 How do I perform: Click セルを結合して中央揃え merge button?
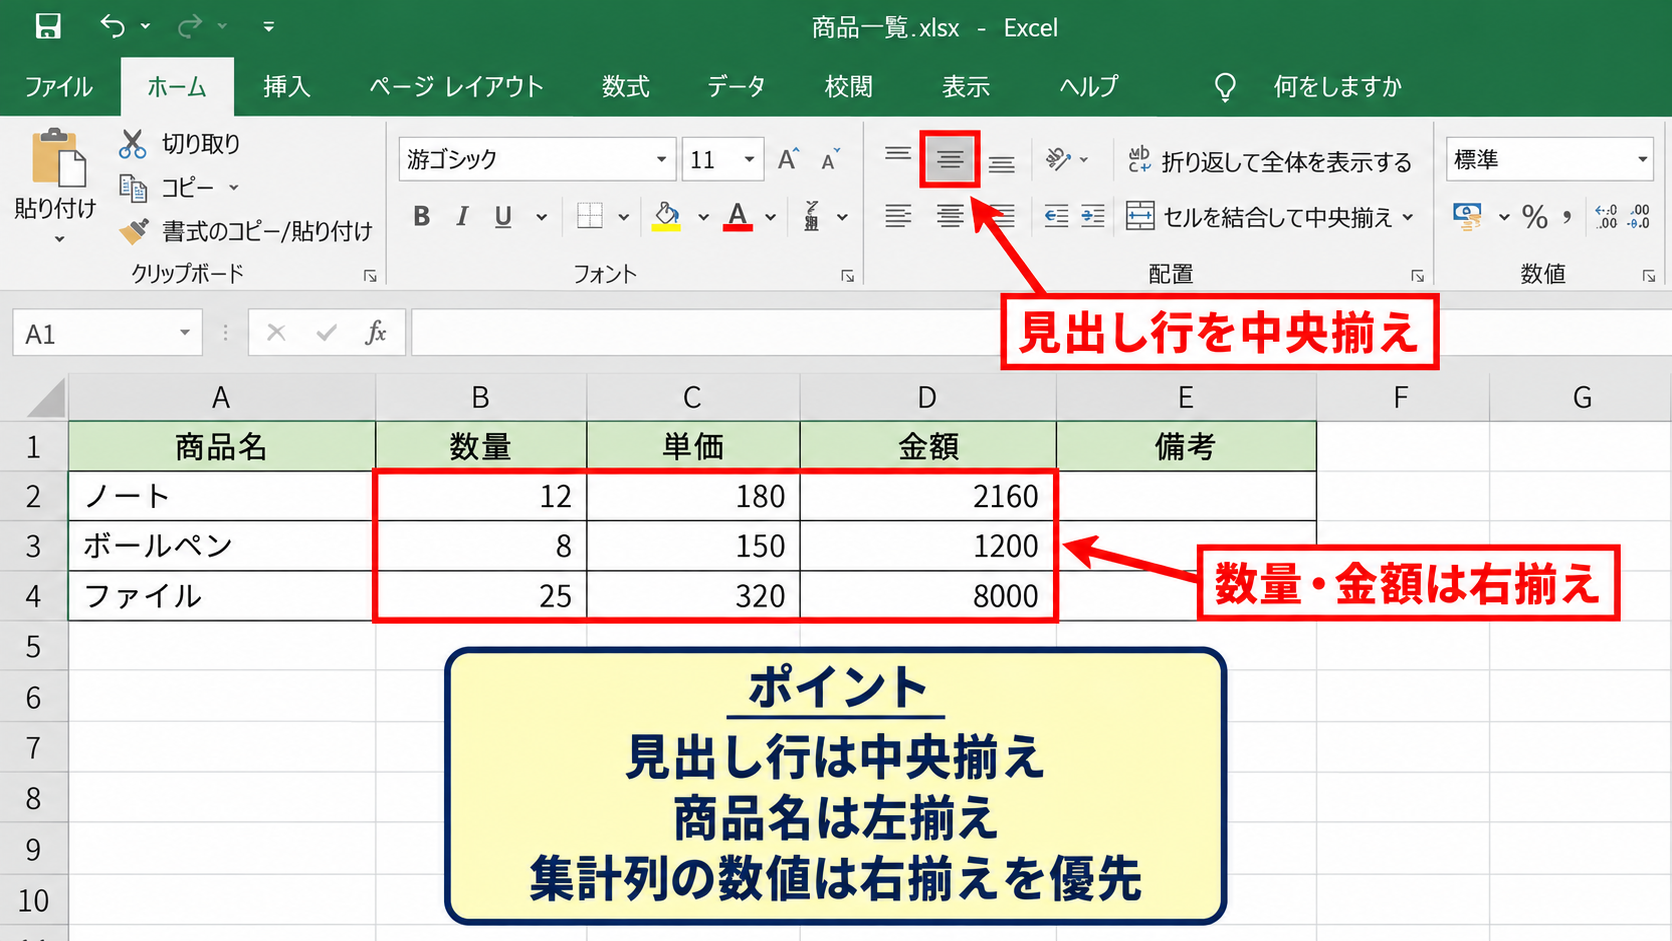1259,217
